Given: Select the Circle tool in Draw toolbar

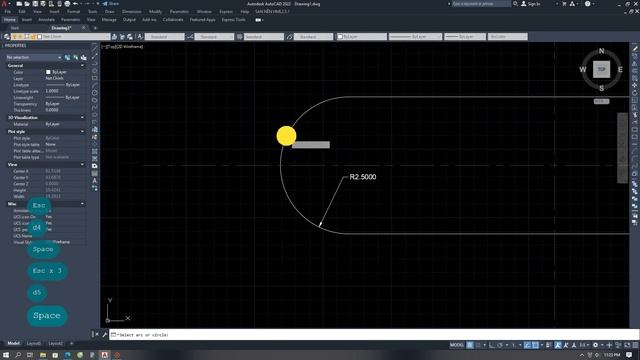Looking at the screenshot, I should (95, 93).
